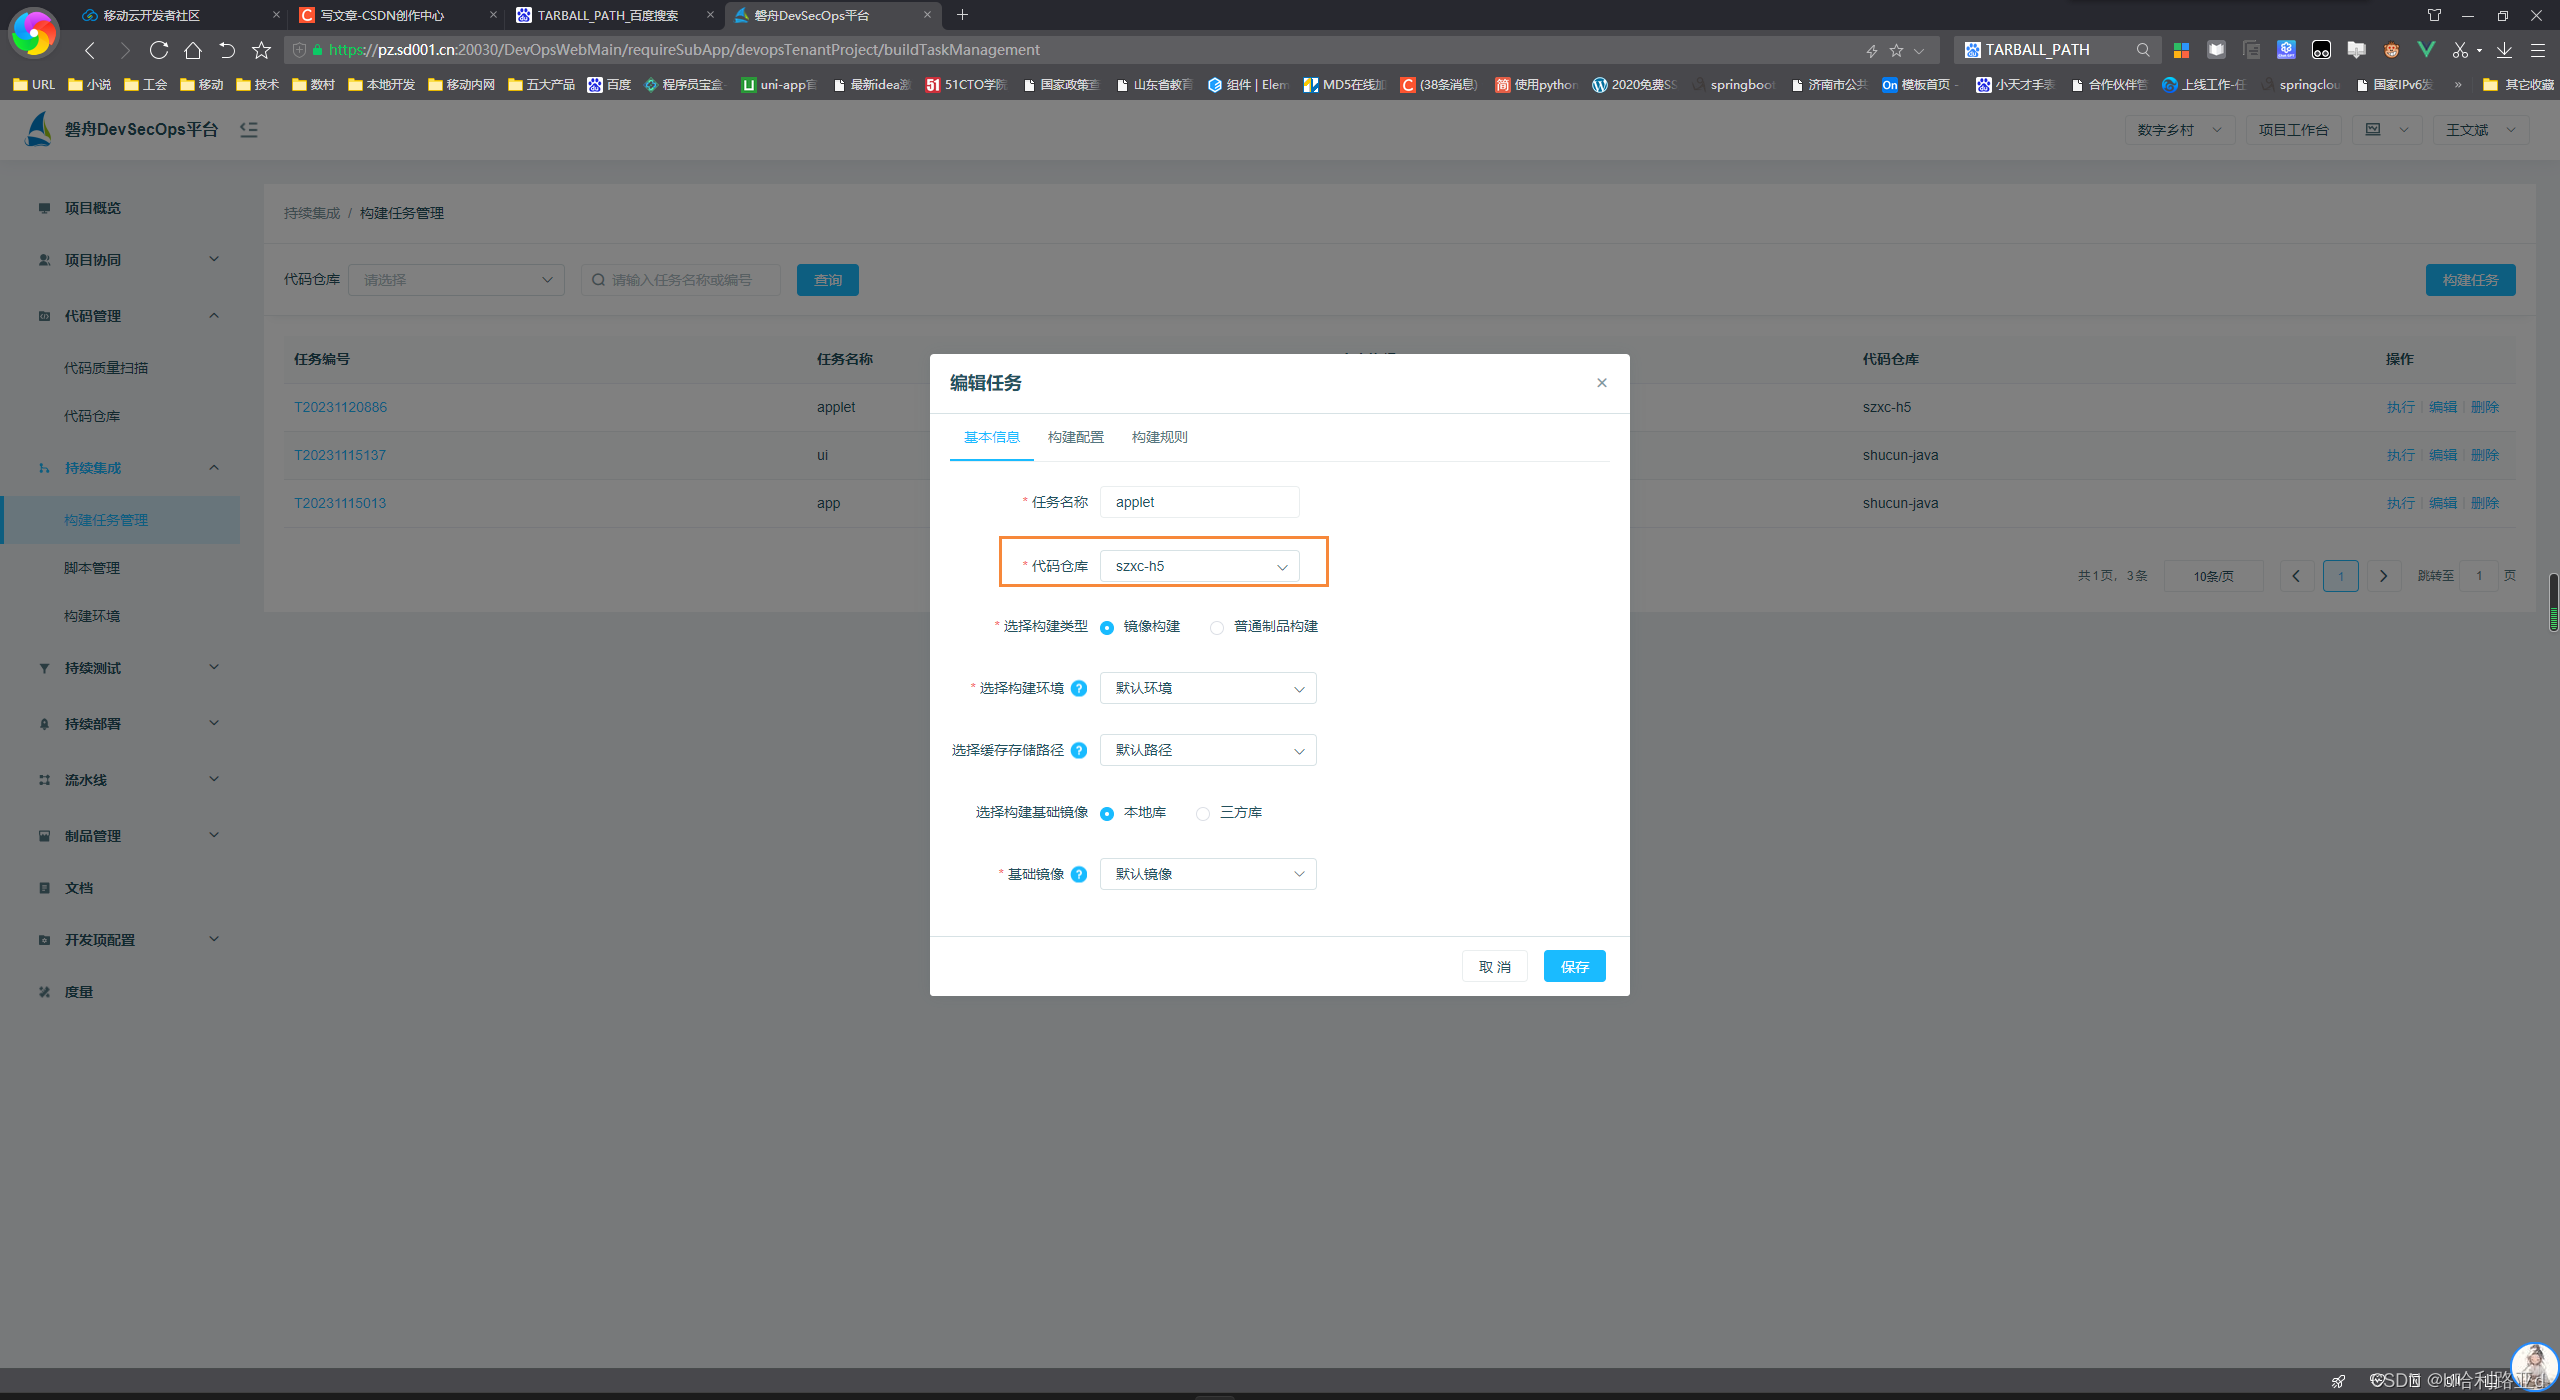Click the 项目工作台 button
The width and height of the screenshot is (2560, 1400).
[2294, 130]
